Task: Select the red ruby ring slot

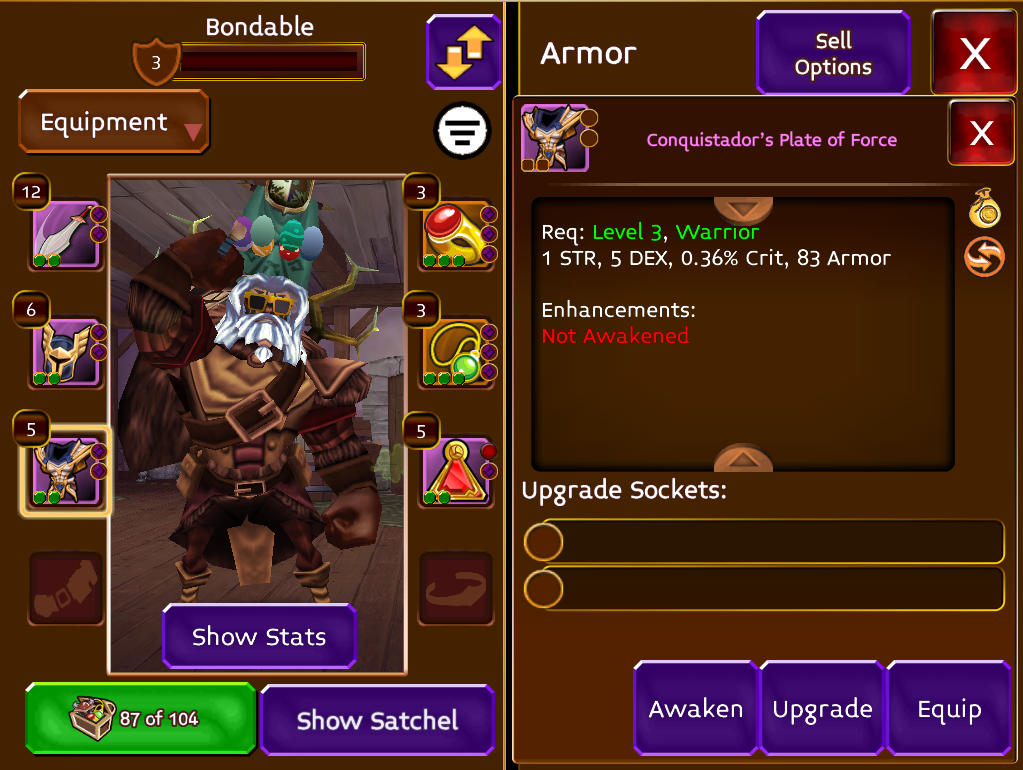Action: [455, 235]
